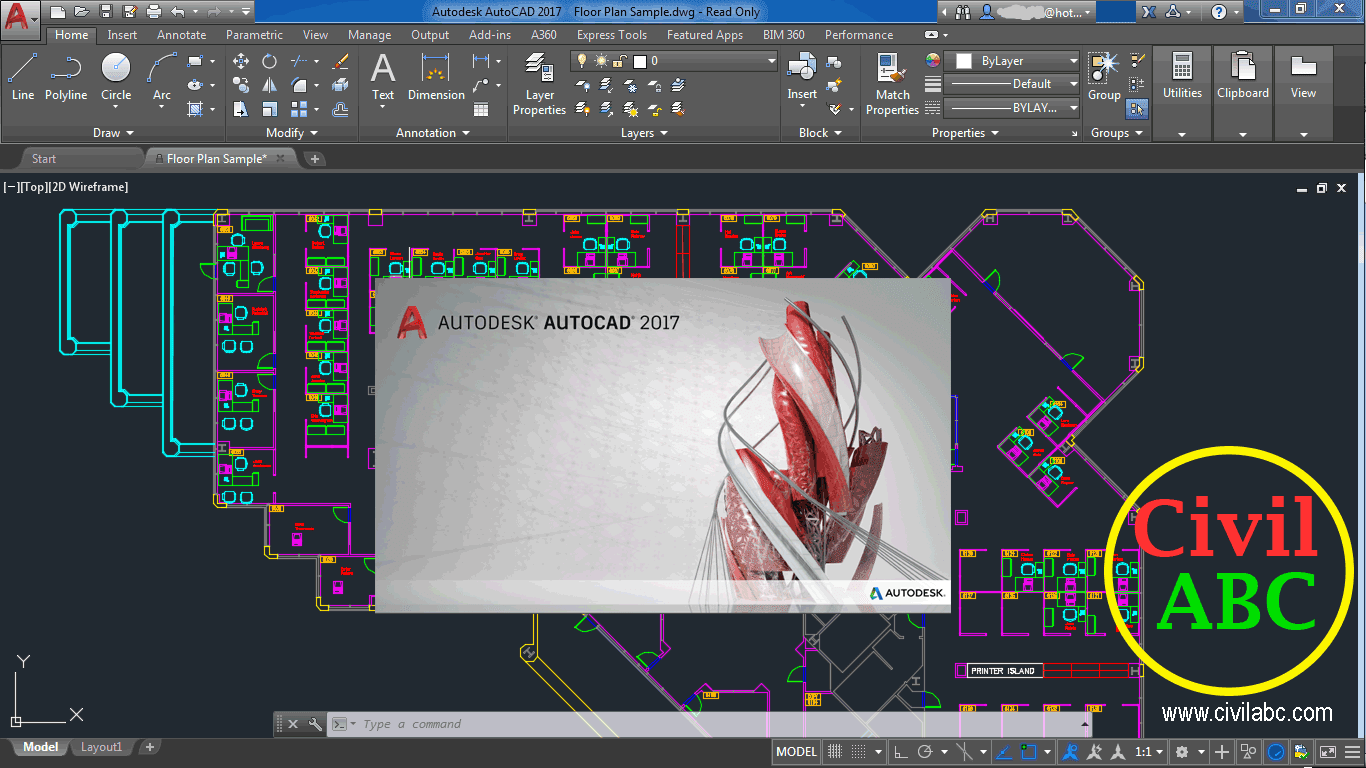Open the 1:1 annotation scale dropdown
The image size is (1366, 768).
[x=1149, y=752]
